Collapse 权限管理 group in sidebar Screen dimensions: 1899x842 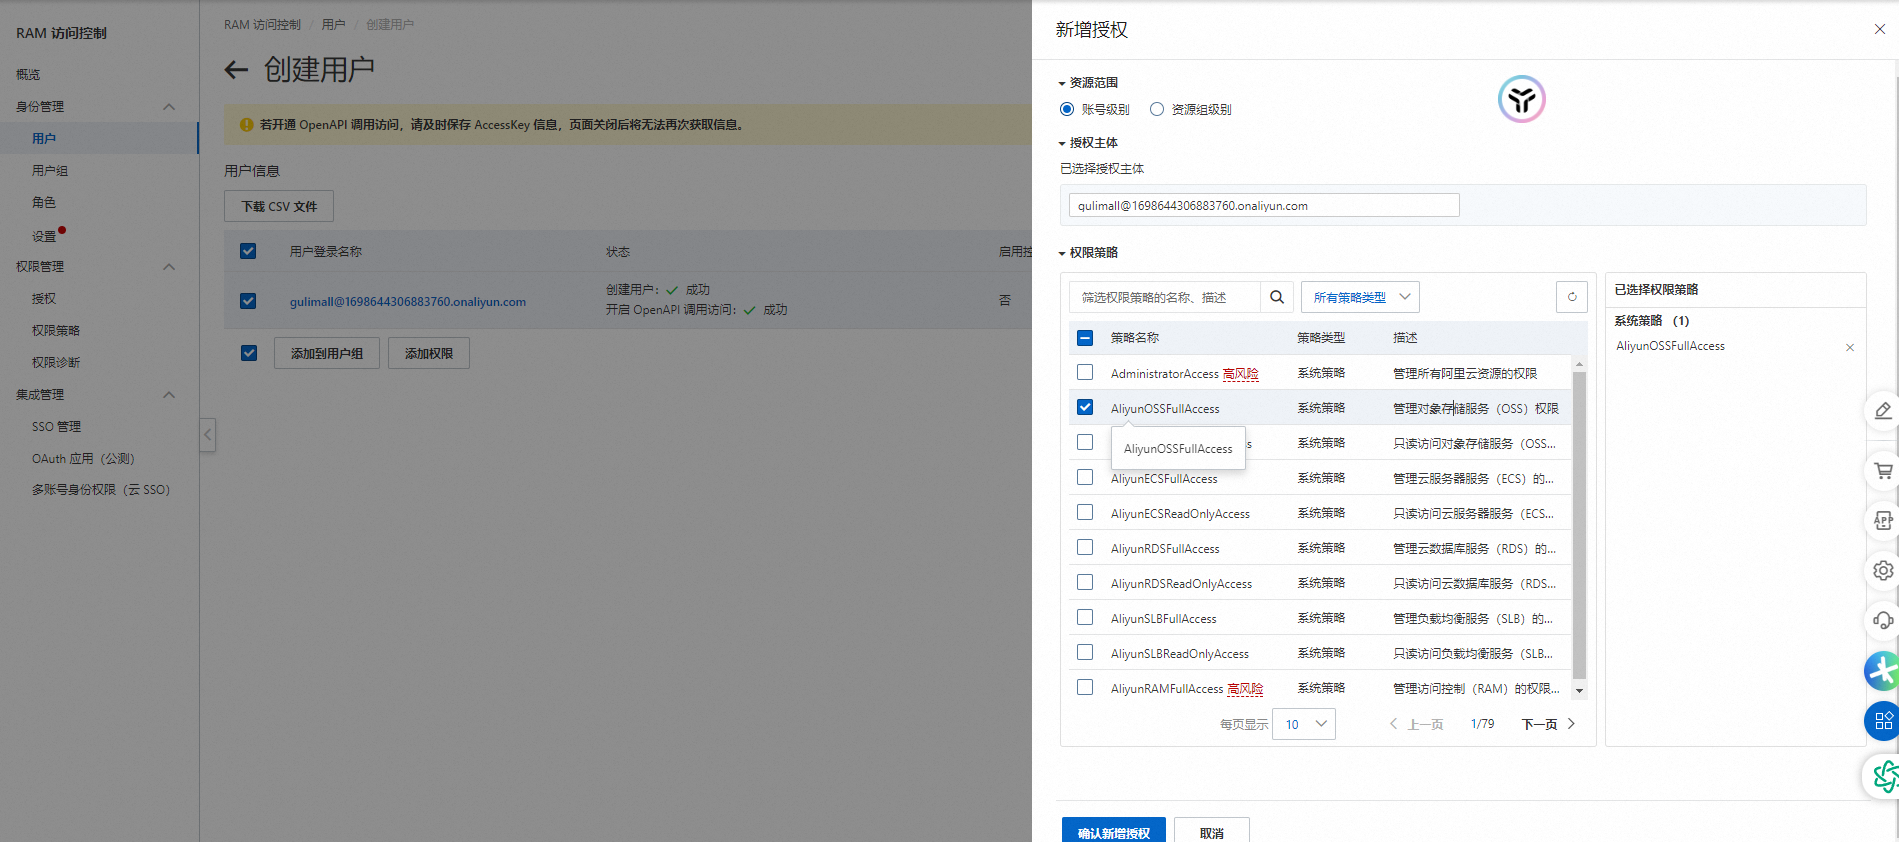[x=169, y=267]
